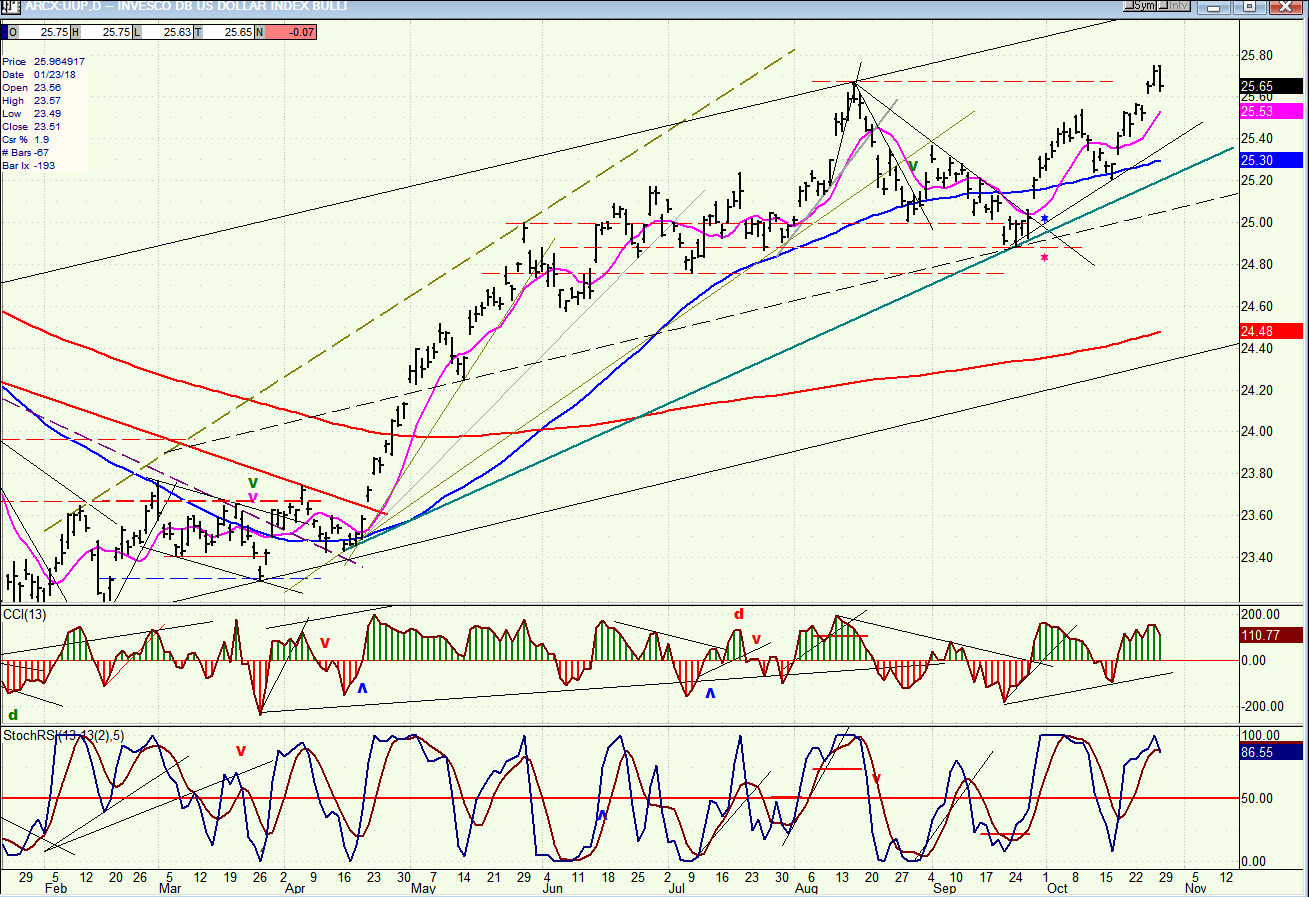Select the red 'd' marker above CCI panel

[739, 615]
